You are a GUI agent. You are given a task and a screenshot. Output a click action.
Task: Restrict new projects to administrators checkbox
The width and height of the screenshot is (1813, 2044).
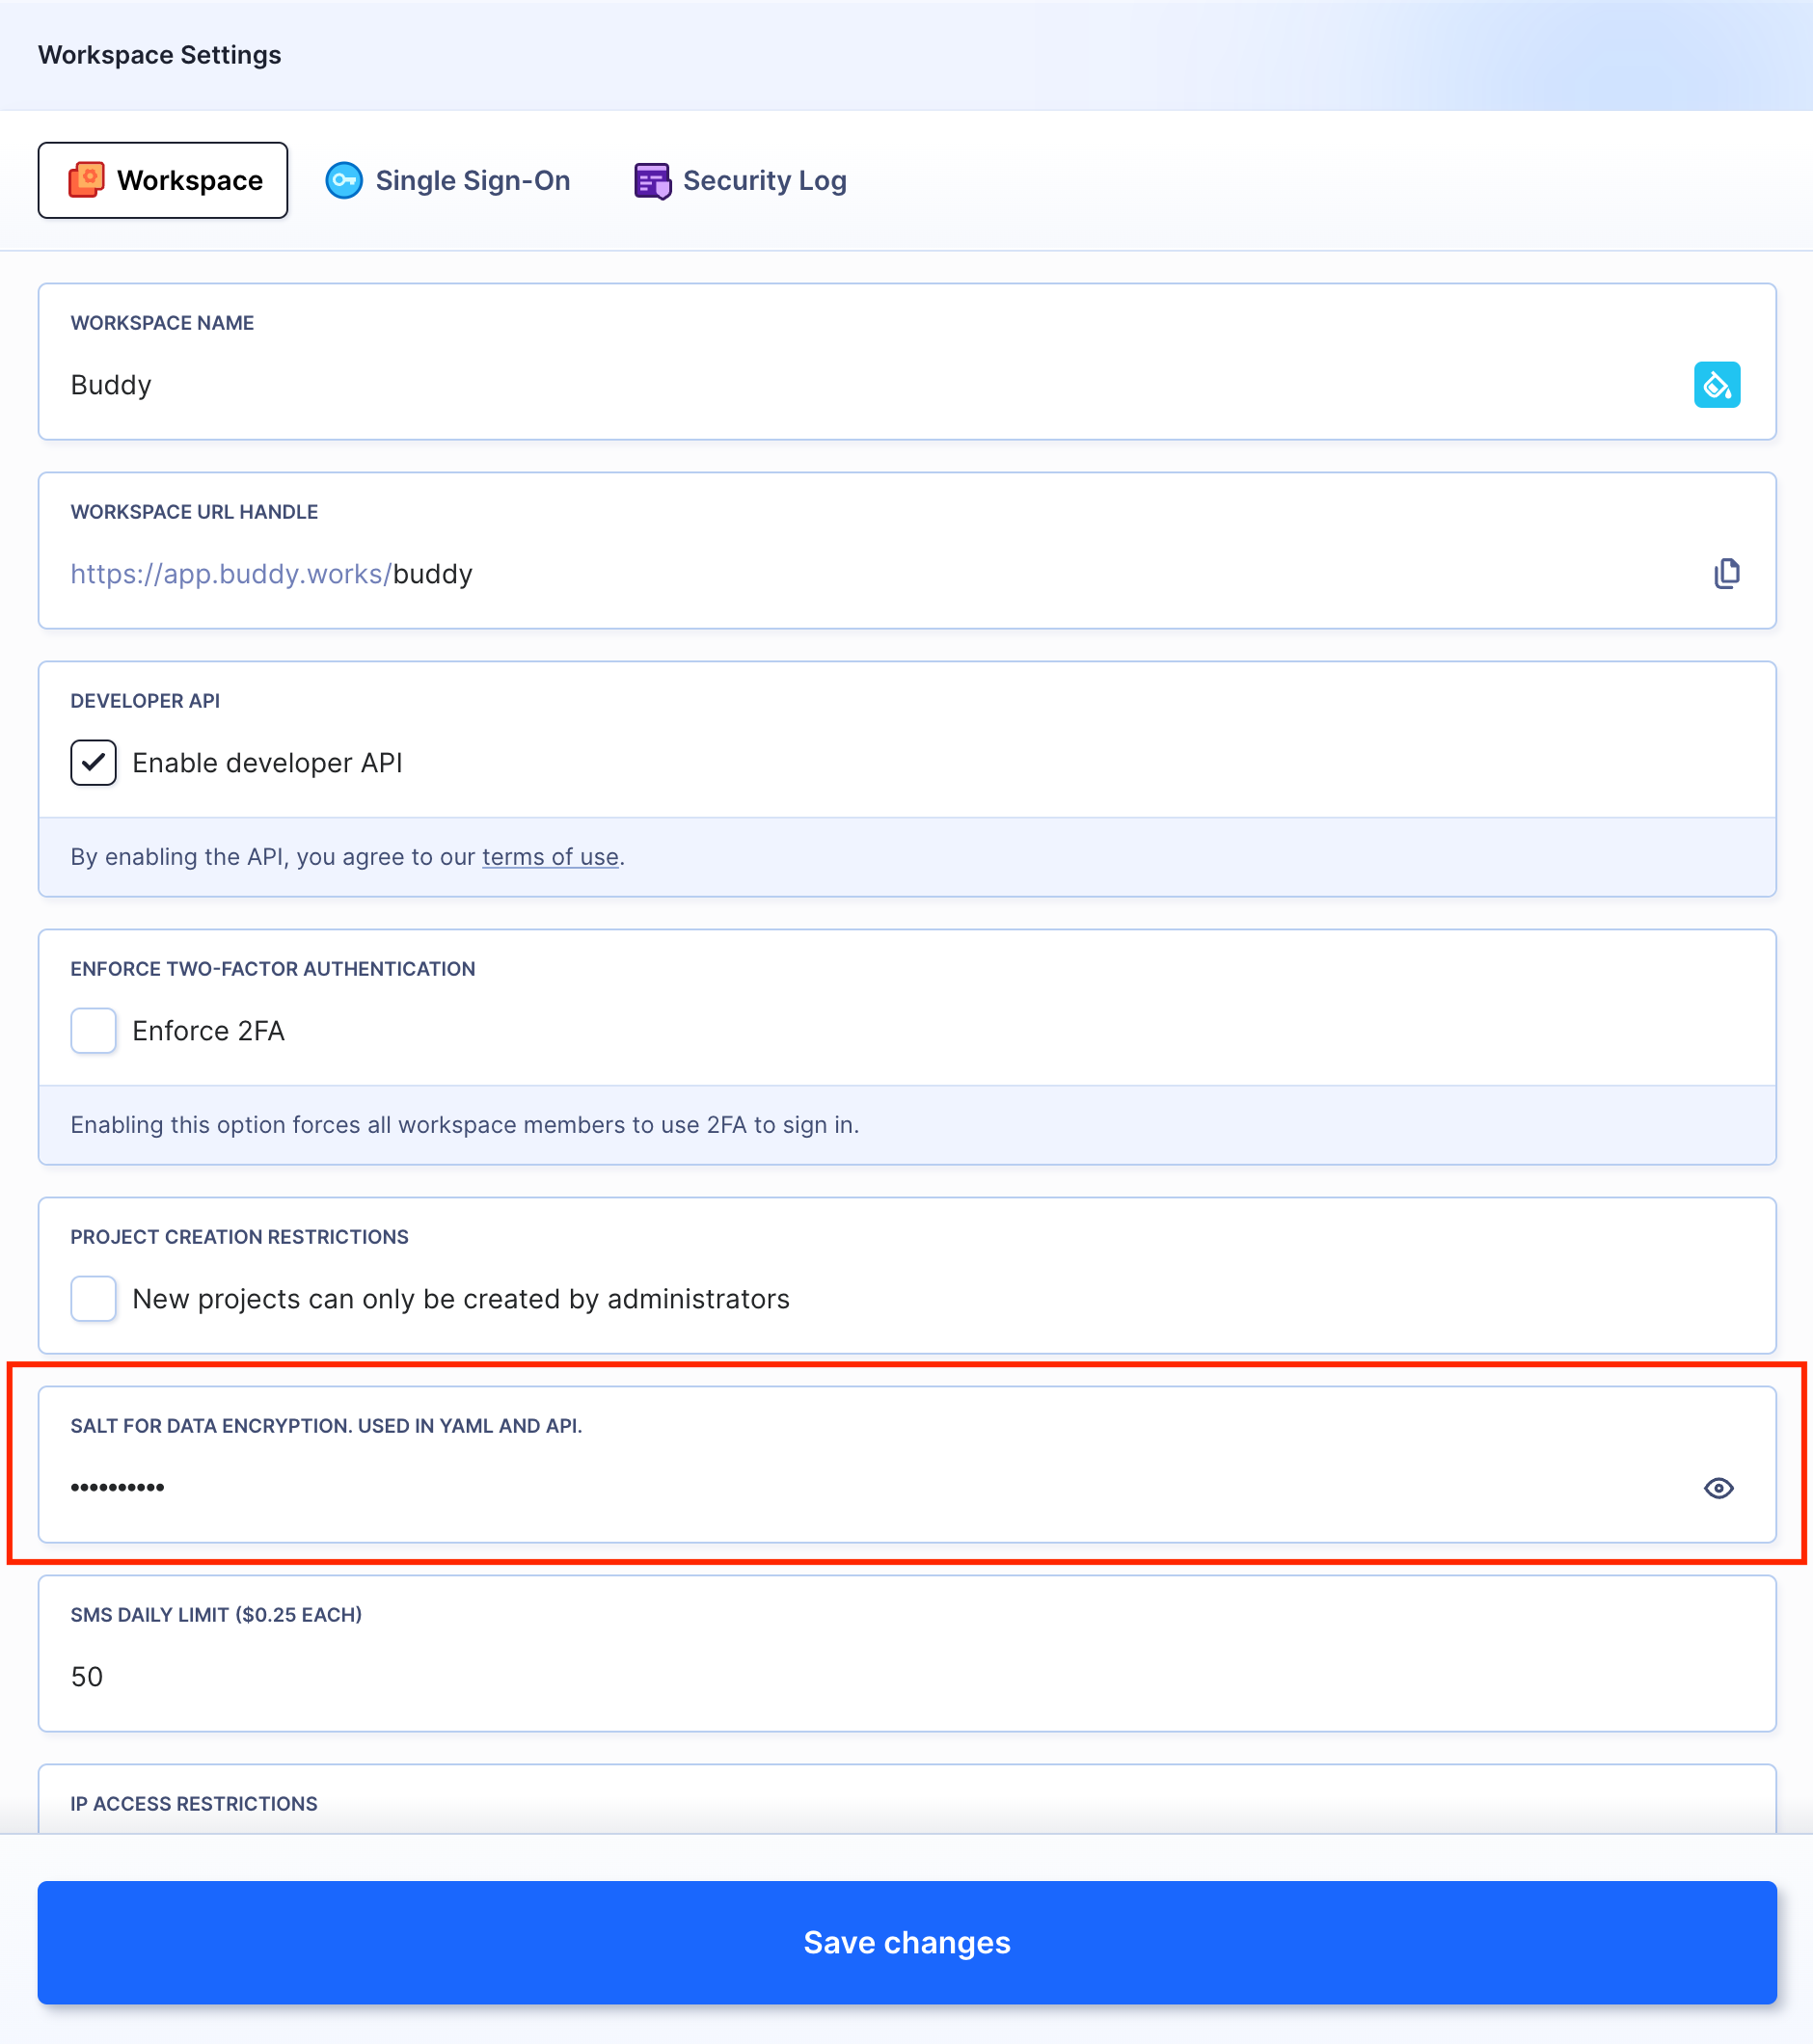(x=93, y=1299)
